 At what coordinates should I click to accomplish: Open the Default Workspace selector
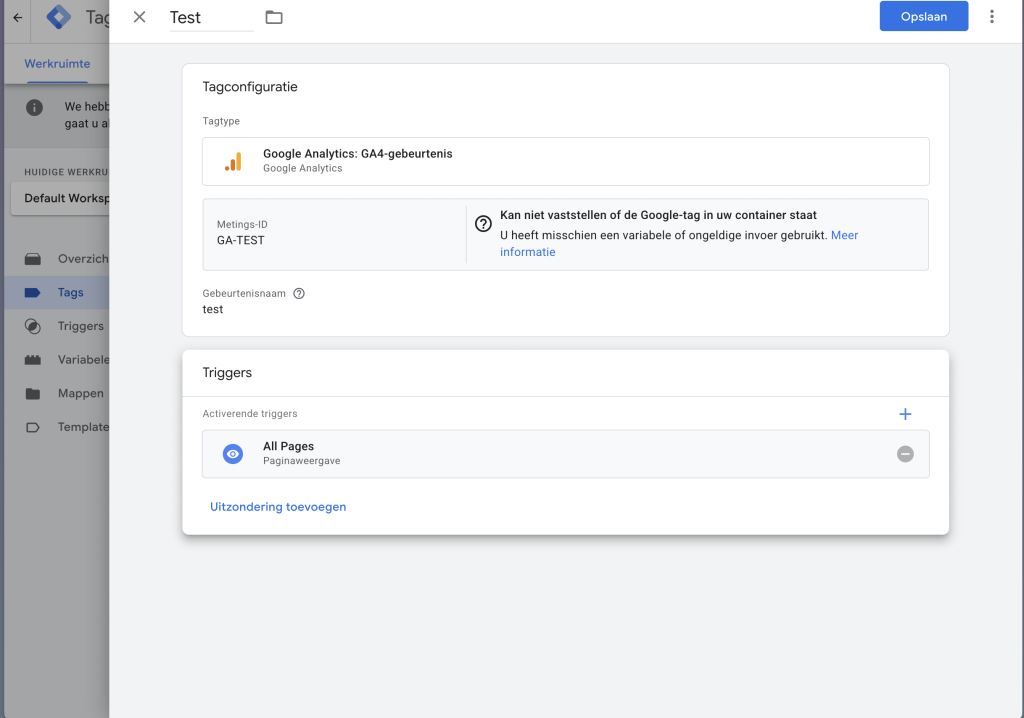click(x=60, y=198)
